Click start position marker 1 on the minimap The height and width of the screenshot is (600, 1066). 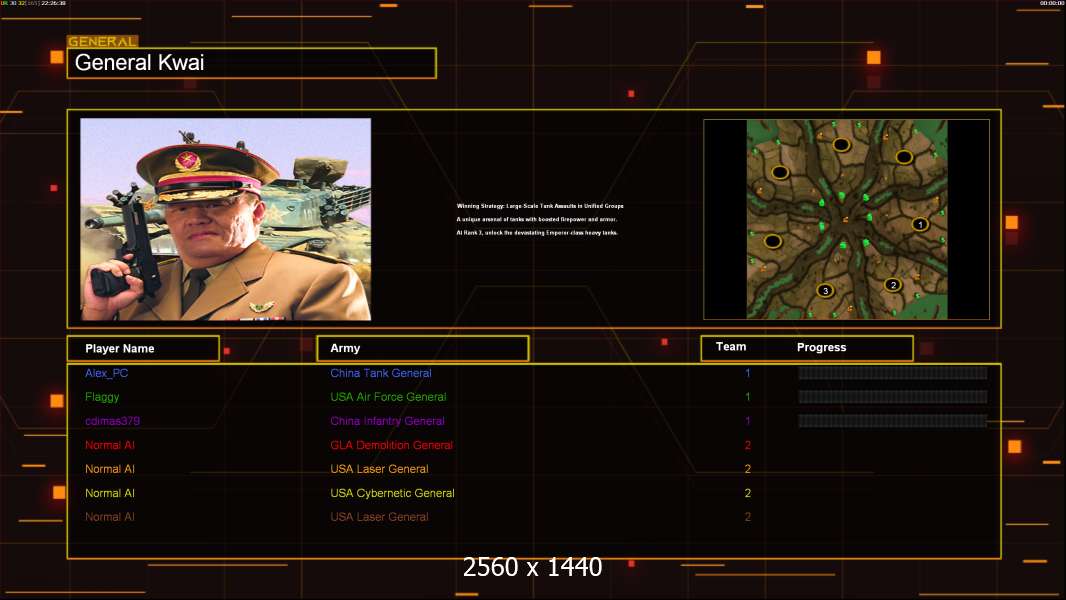[920, 224]
